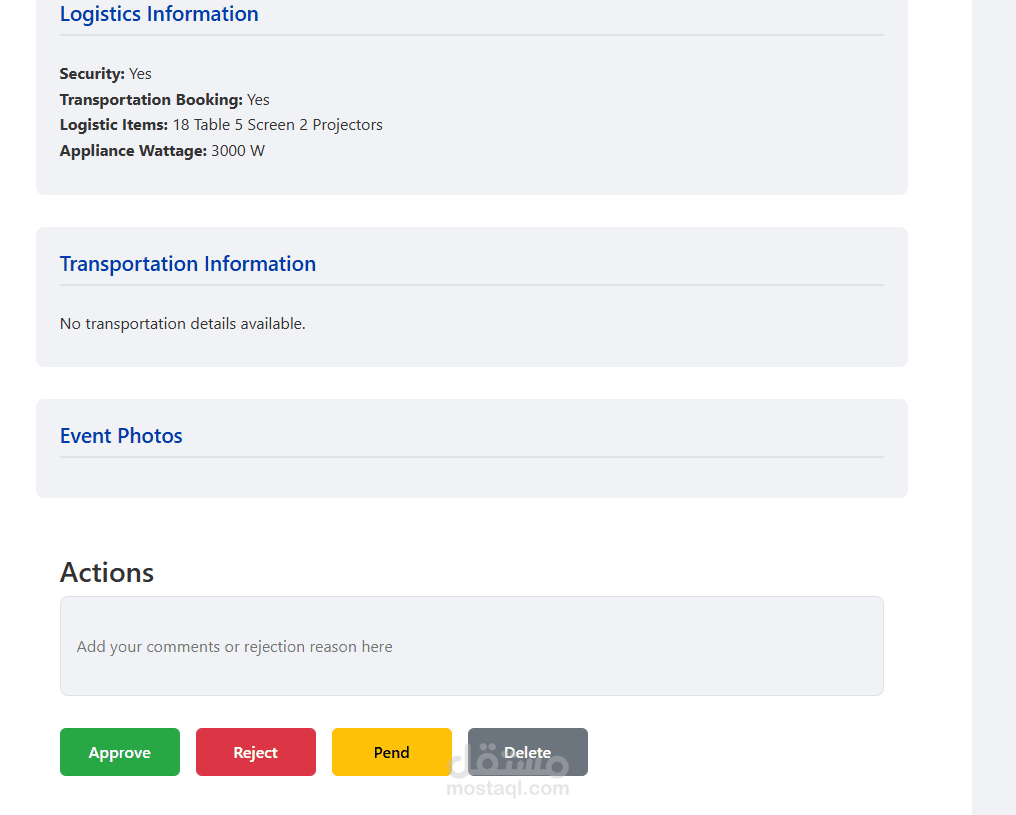This screenshot has width=1016, height=815.
Task: Click the Transportation Information heading
Action: (x=188, y=264)
